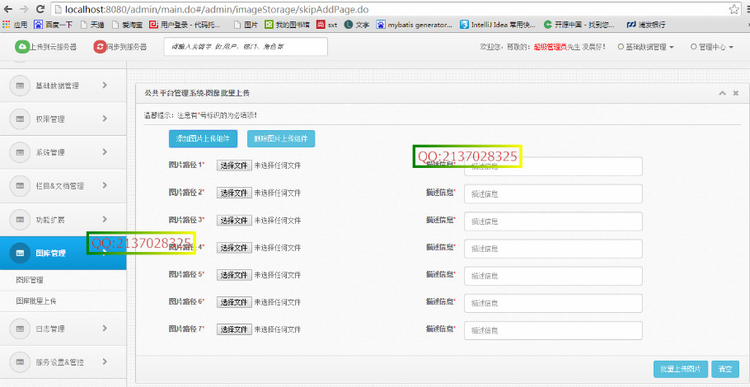Viewport: 750px width, 387px height.
Task: Close the 图库批量上传 panel with the x icon
Action: tap(736, 93)
